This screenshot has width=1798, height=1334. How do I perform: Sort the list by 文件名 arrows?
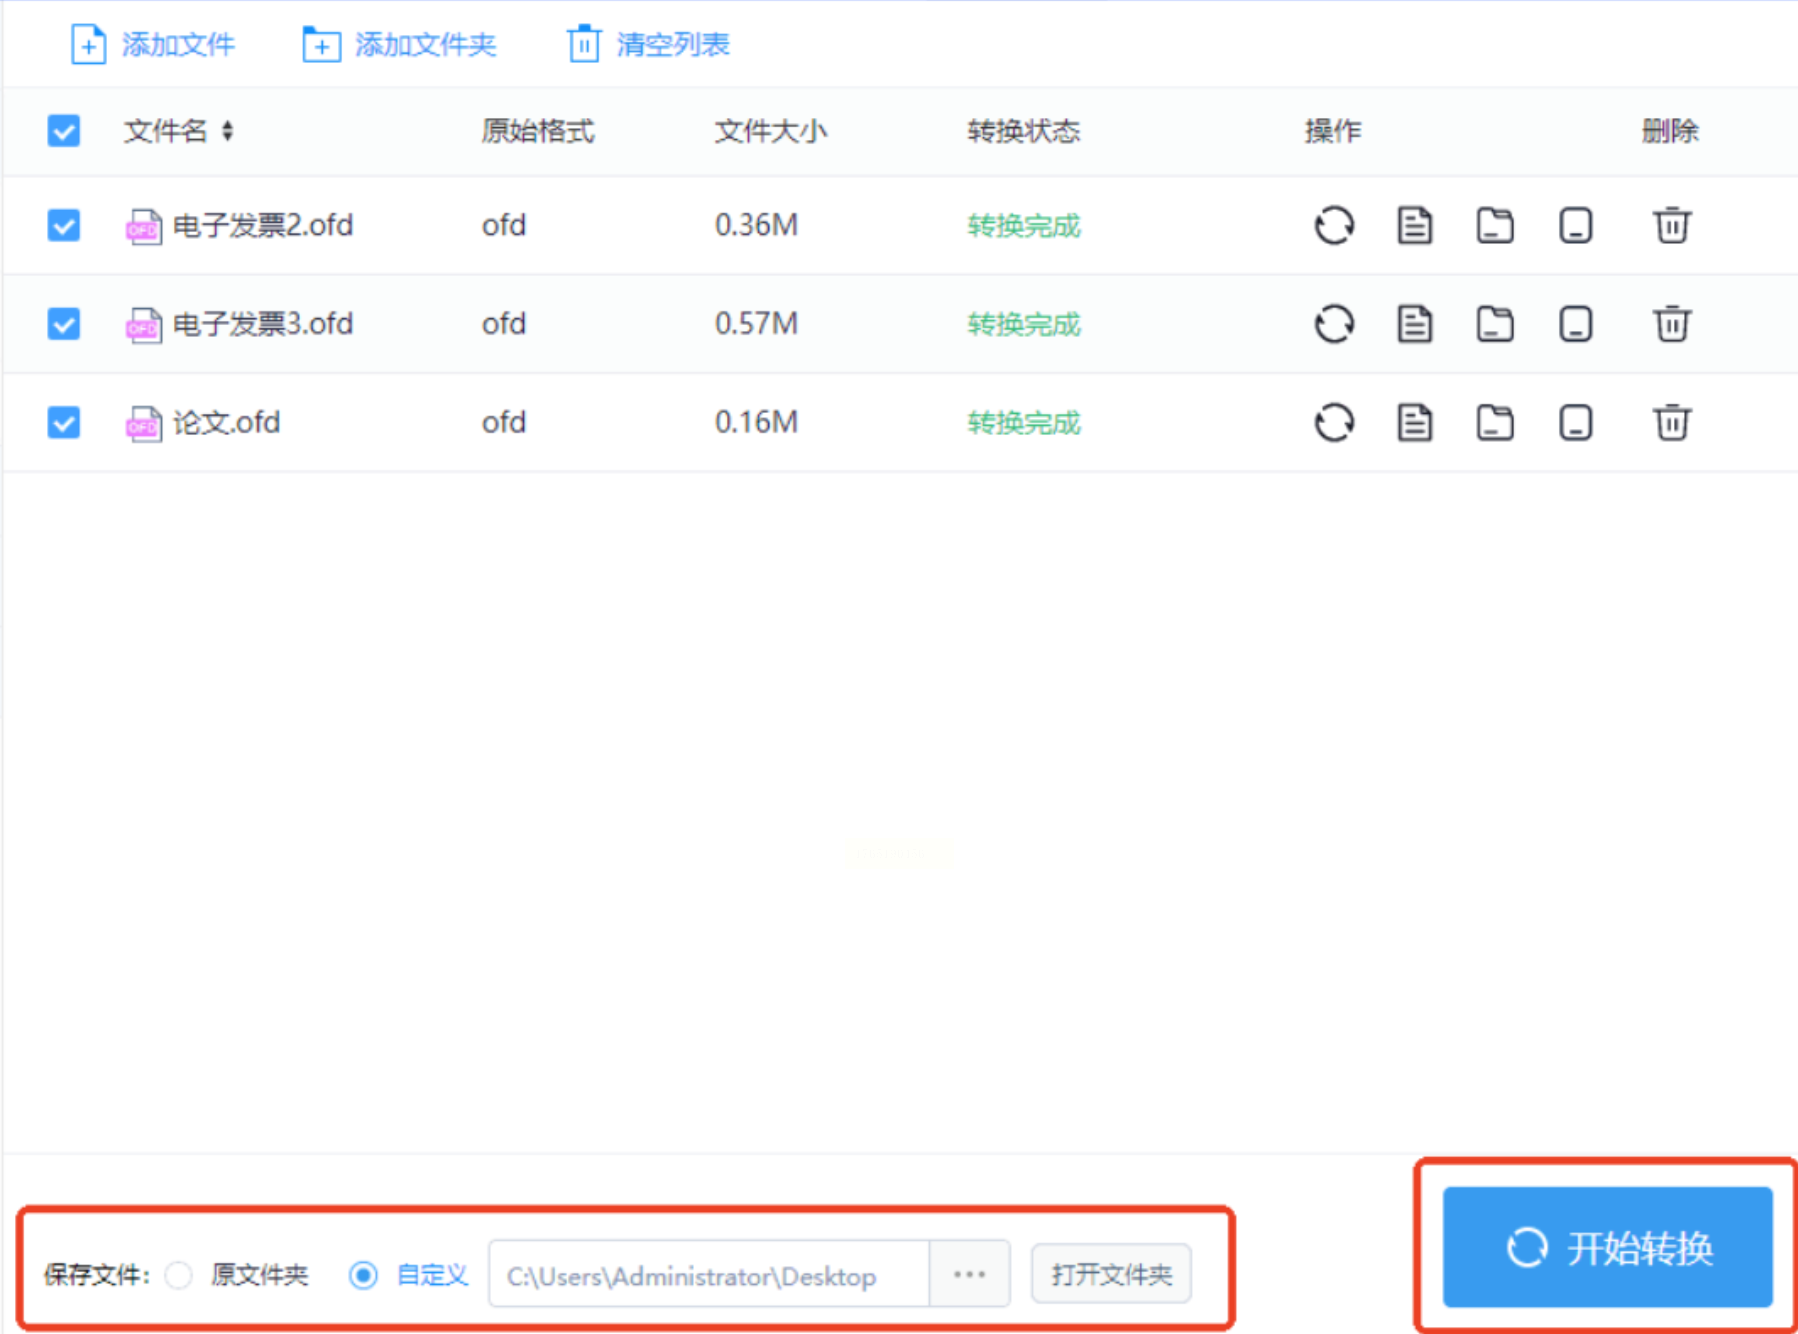pyautogui.click(x=228, y=131)
